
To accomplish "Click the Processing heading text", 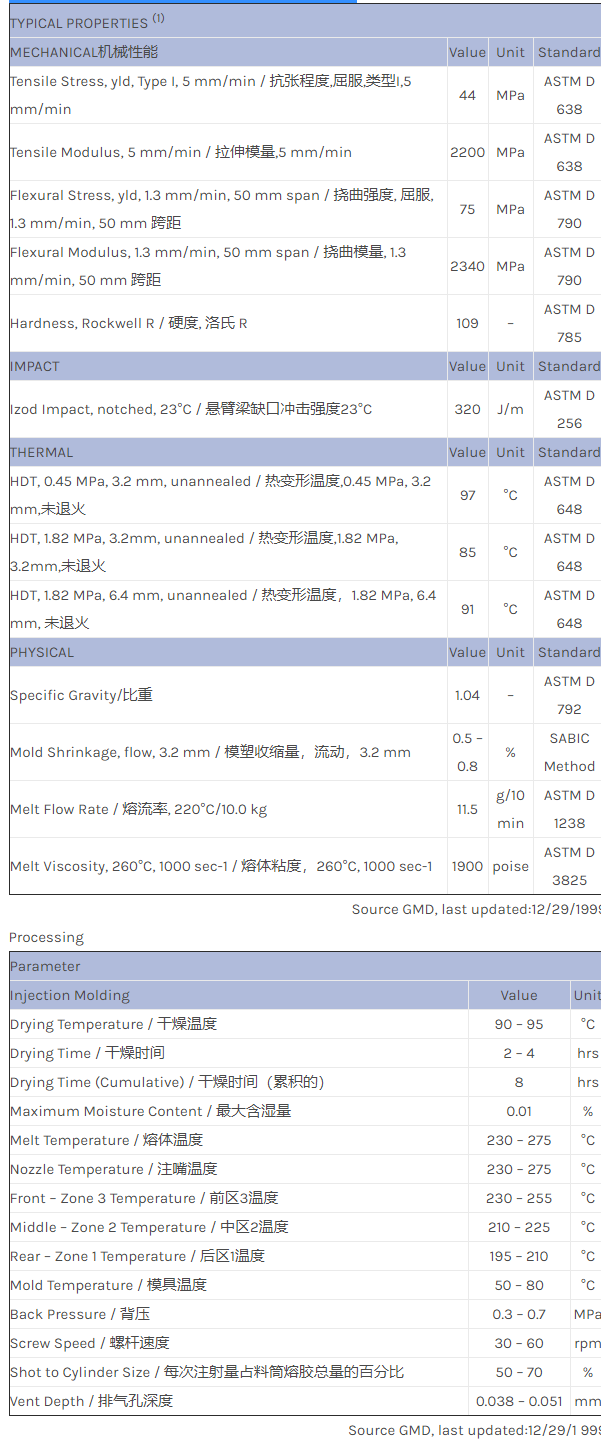I will point(46,937).
